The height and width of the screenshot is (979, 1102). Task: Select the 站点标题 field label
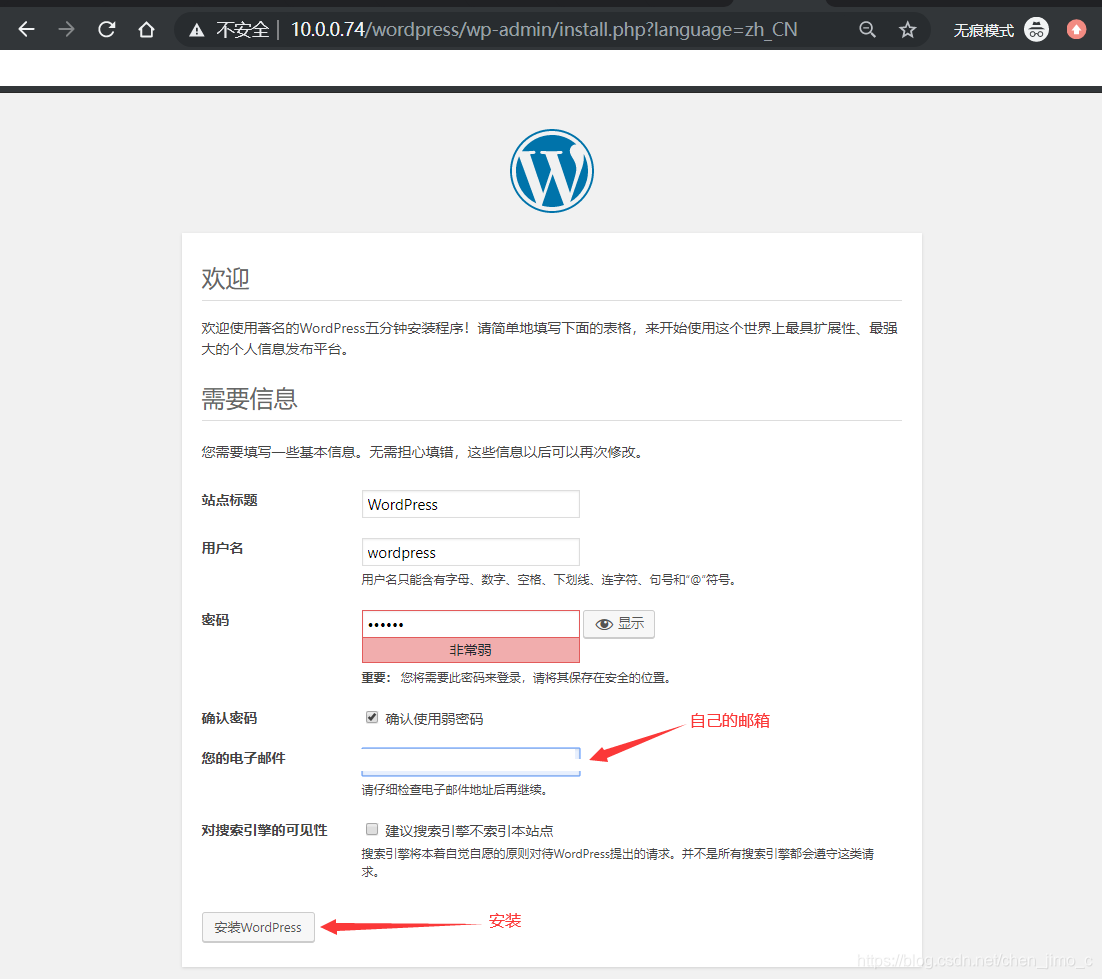click(x=229, y=500)
